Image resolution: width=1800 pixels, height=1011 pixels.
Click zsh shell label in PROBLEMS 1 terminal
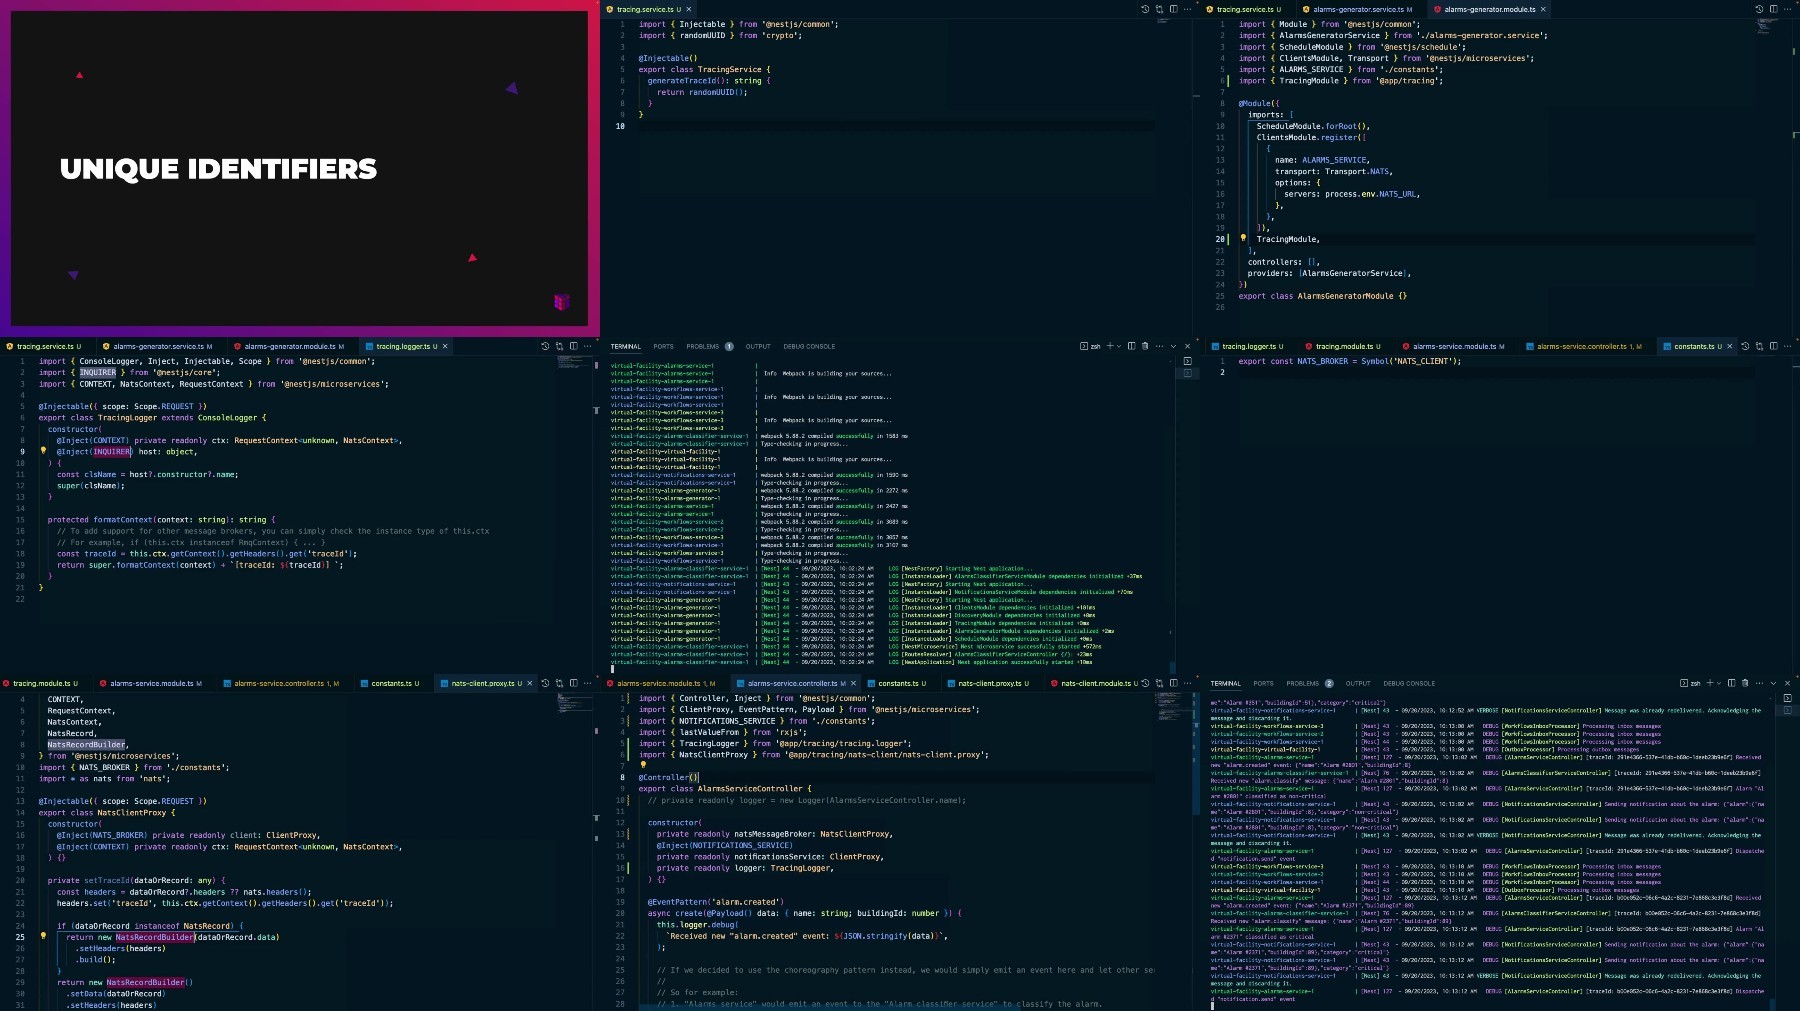[x=1091, y=346]
